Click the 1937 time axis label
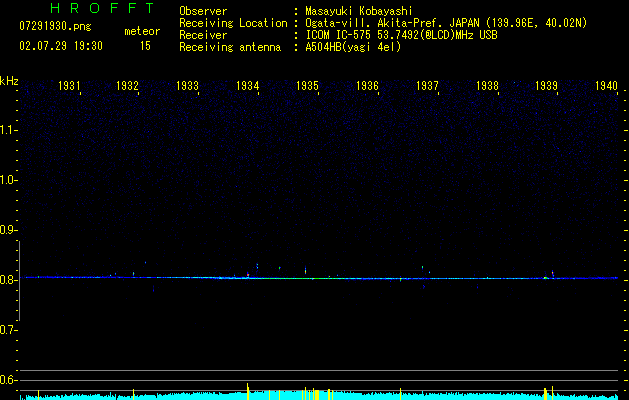 [427, 85]
